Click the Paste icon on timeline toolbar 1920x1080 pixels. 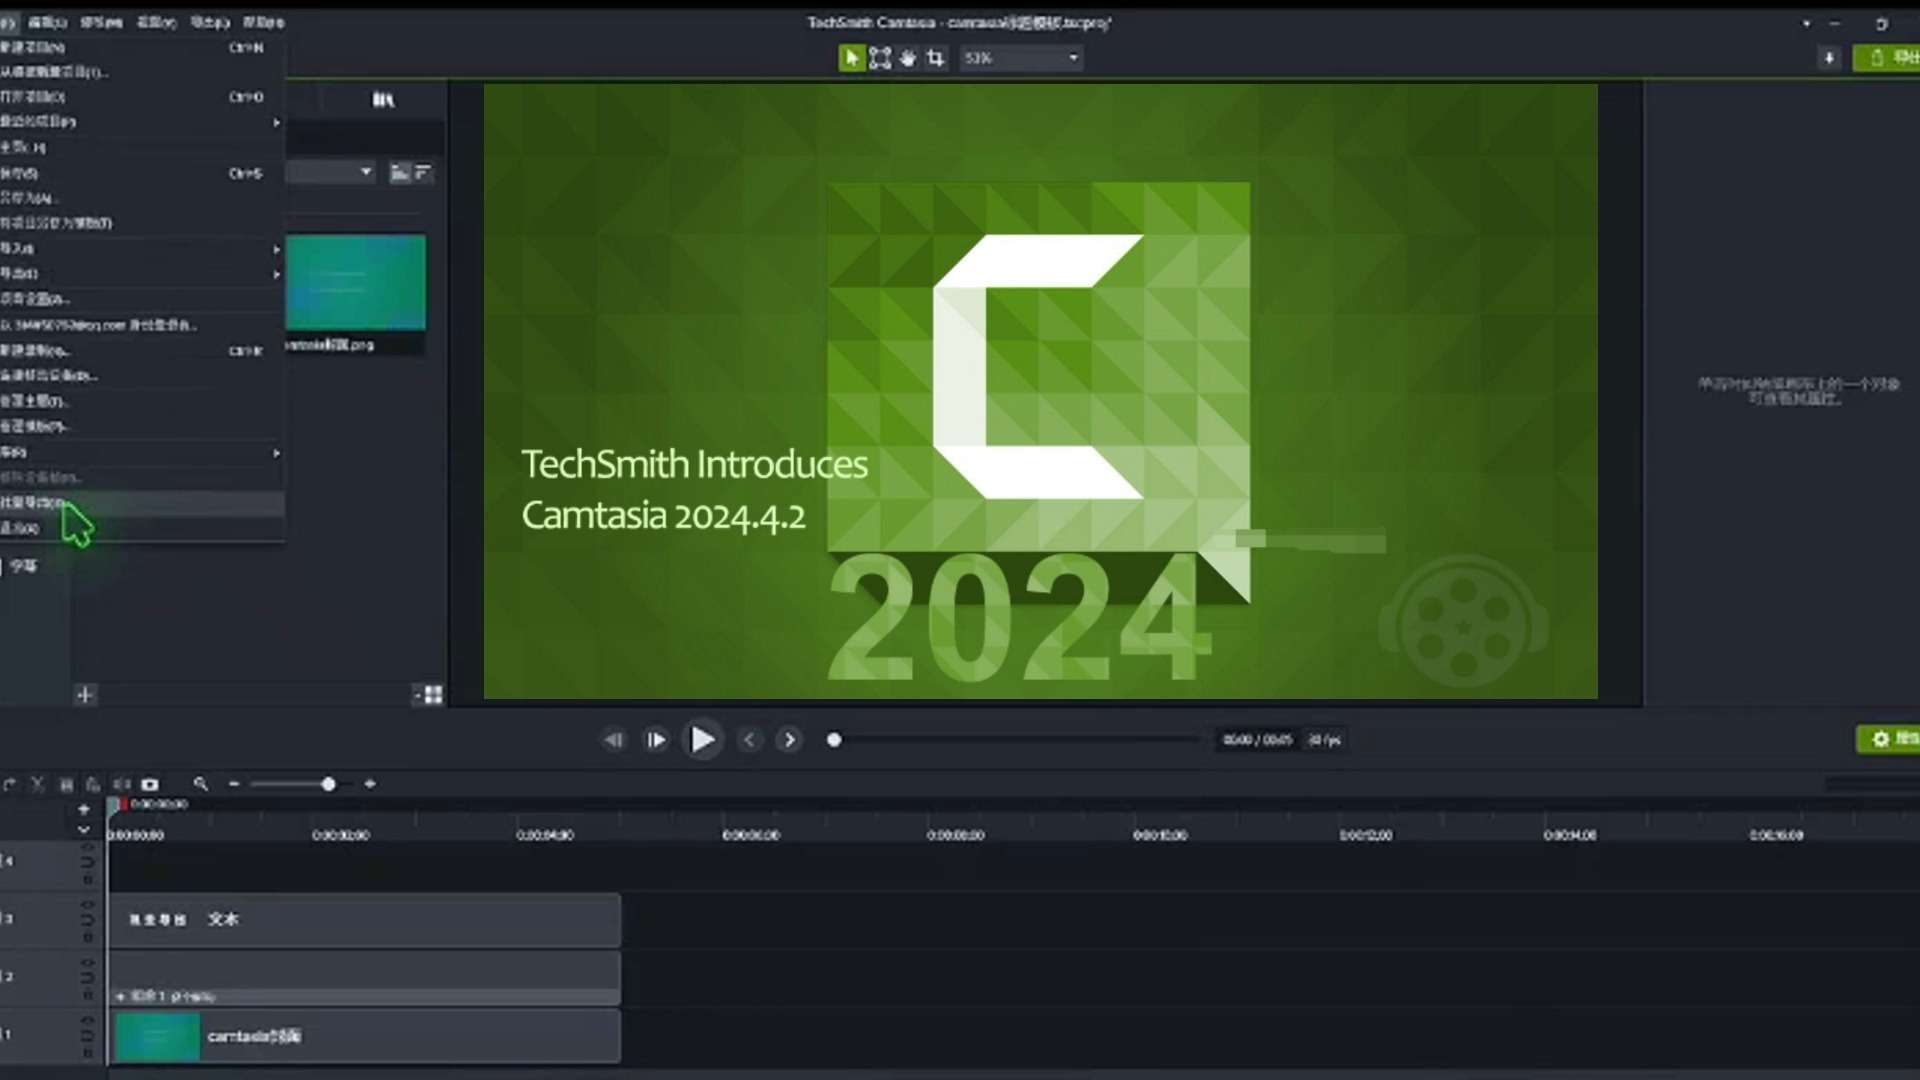click(x=93, y=785)
